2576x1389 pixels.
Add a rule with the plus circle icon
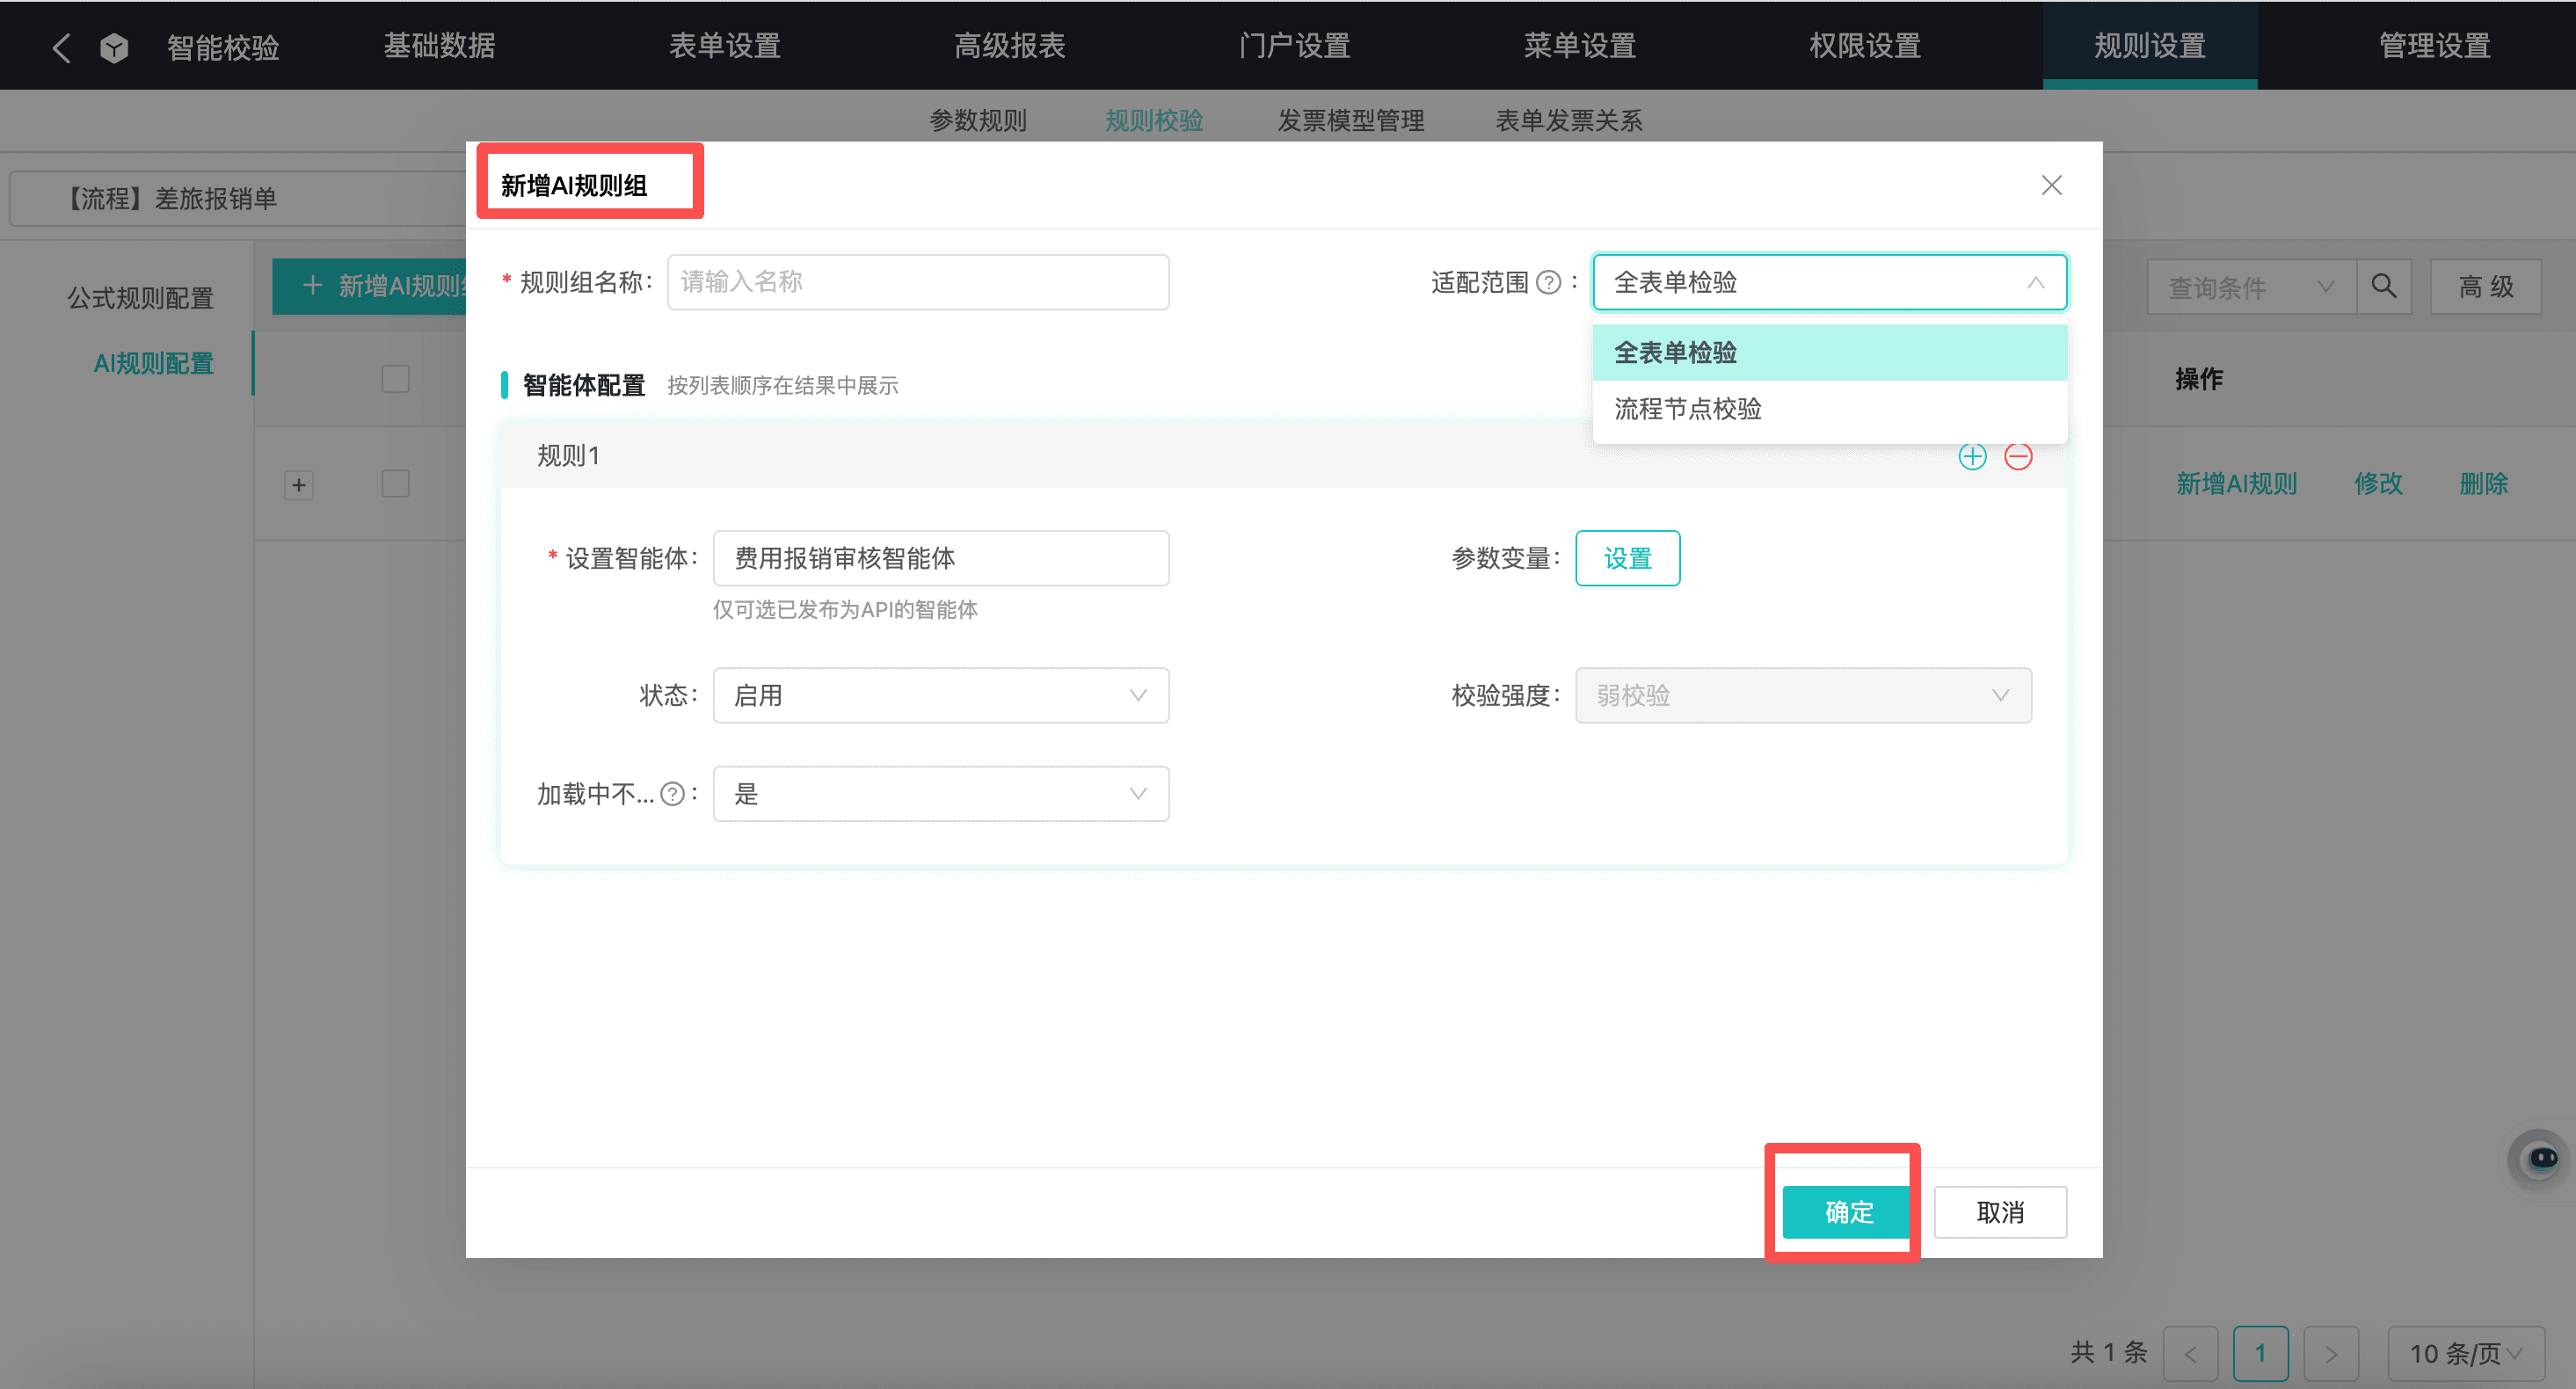pyautogui.click(x=1972, y=457)
